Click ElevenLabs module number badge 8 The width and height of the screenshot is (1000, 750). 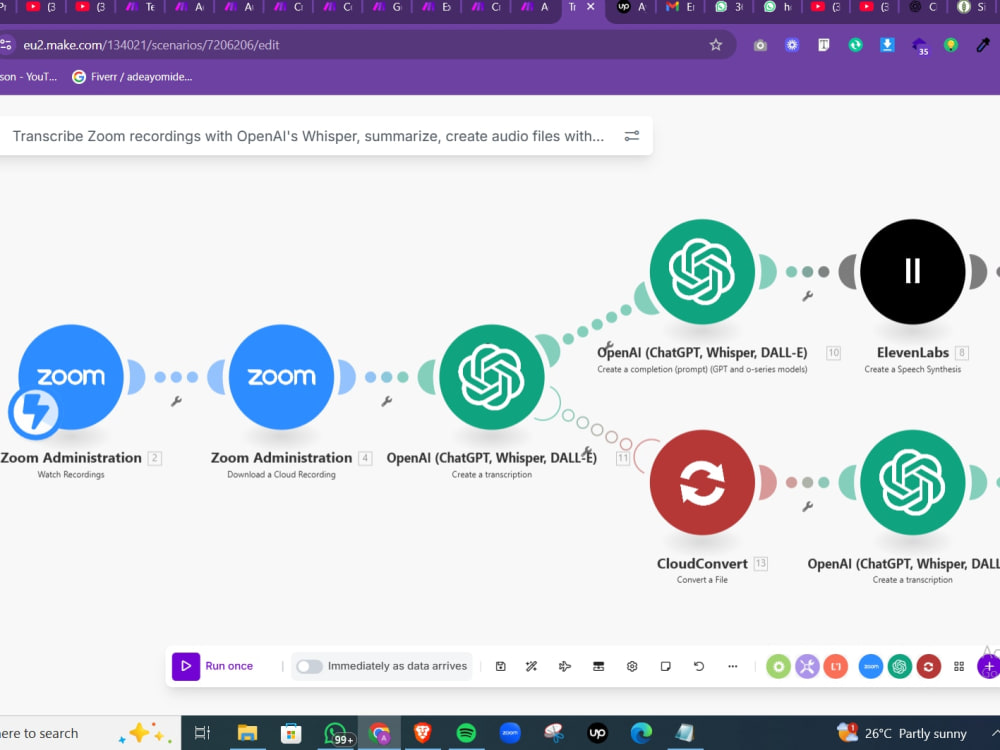click(x=962, y=353)
